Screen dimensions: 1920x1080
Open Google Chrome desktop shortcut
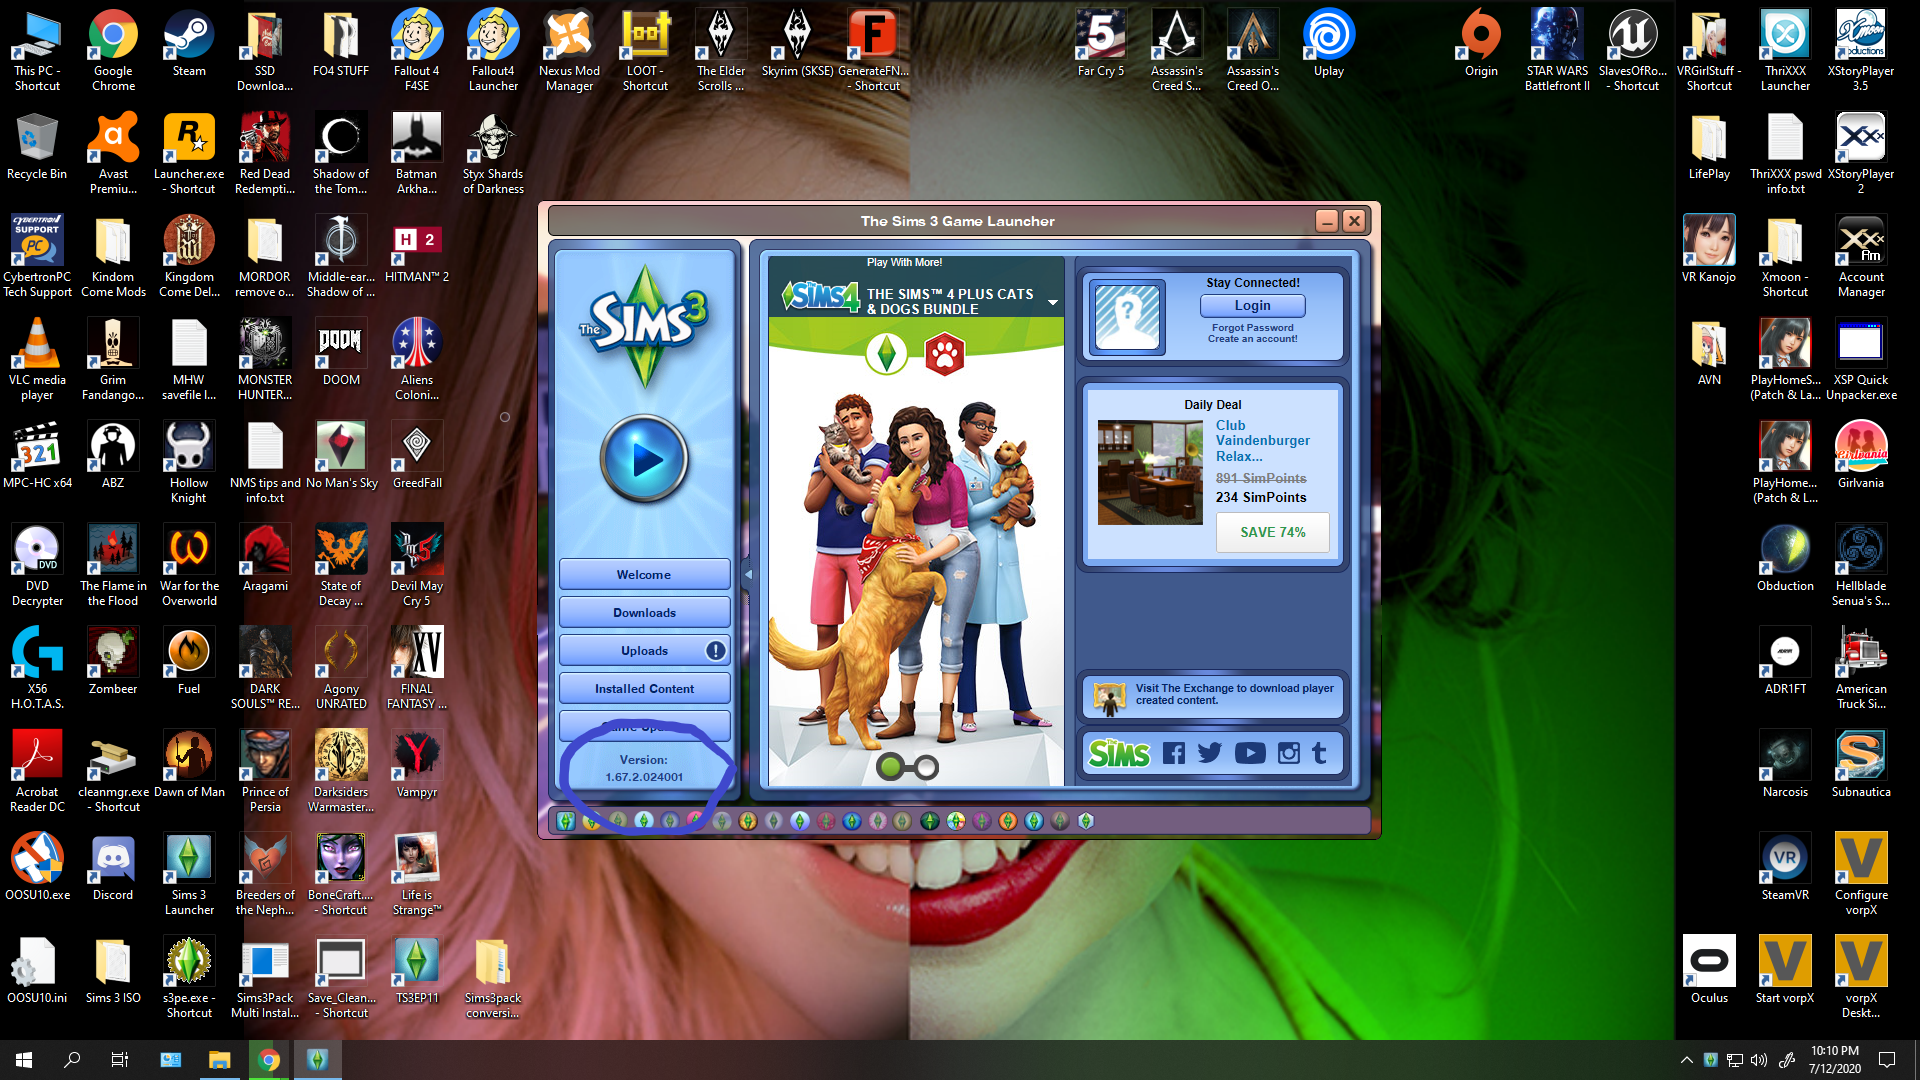click(x=113, y=50)
